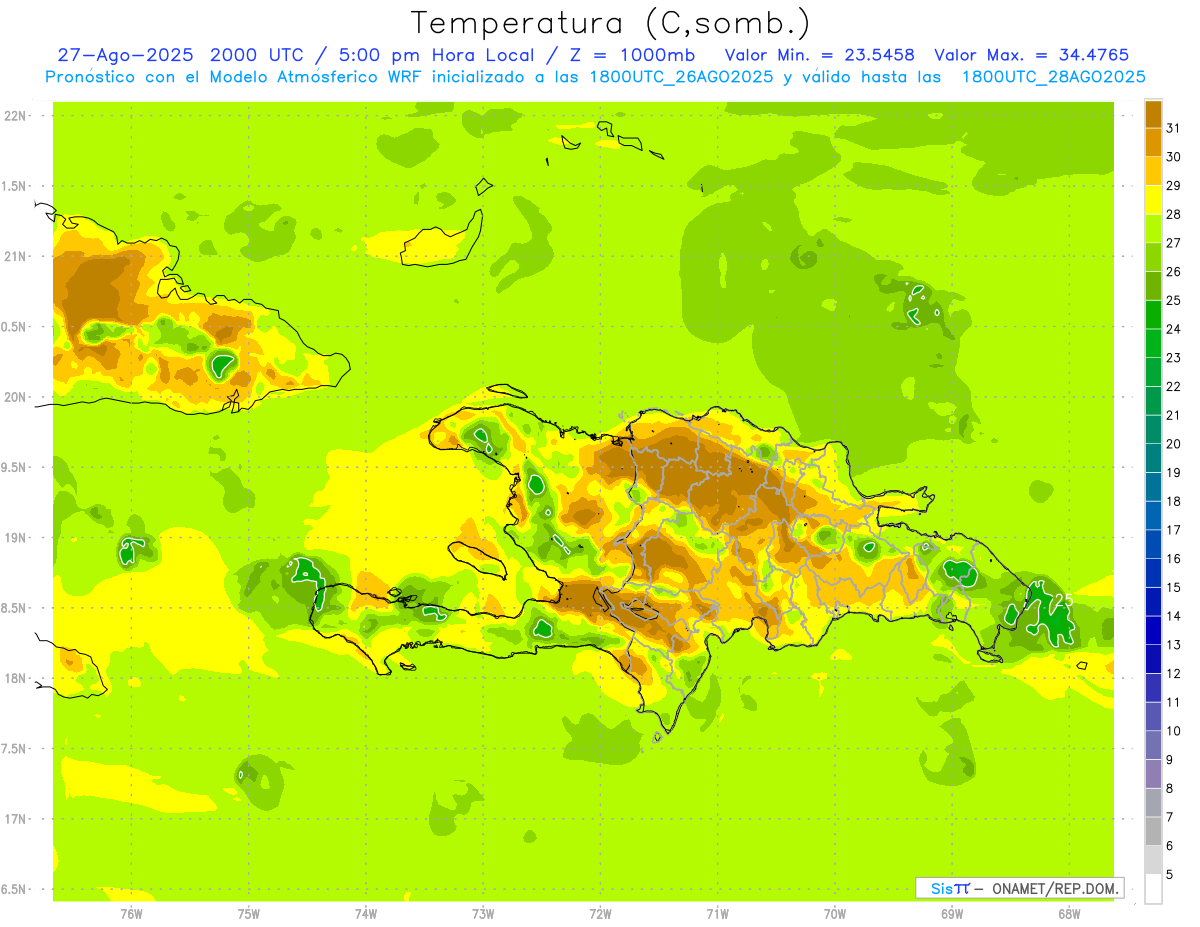This screenshot has height=927, width=1200.
Task: Click the '18N' latitude axis label
Action: pyautogui.click(x=17, y=678)
